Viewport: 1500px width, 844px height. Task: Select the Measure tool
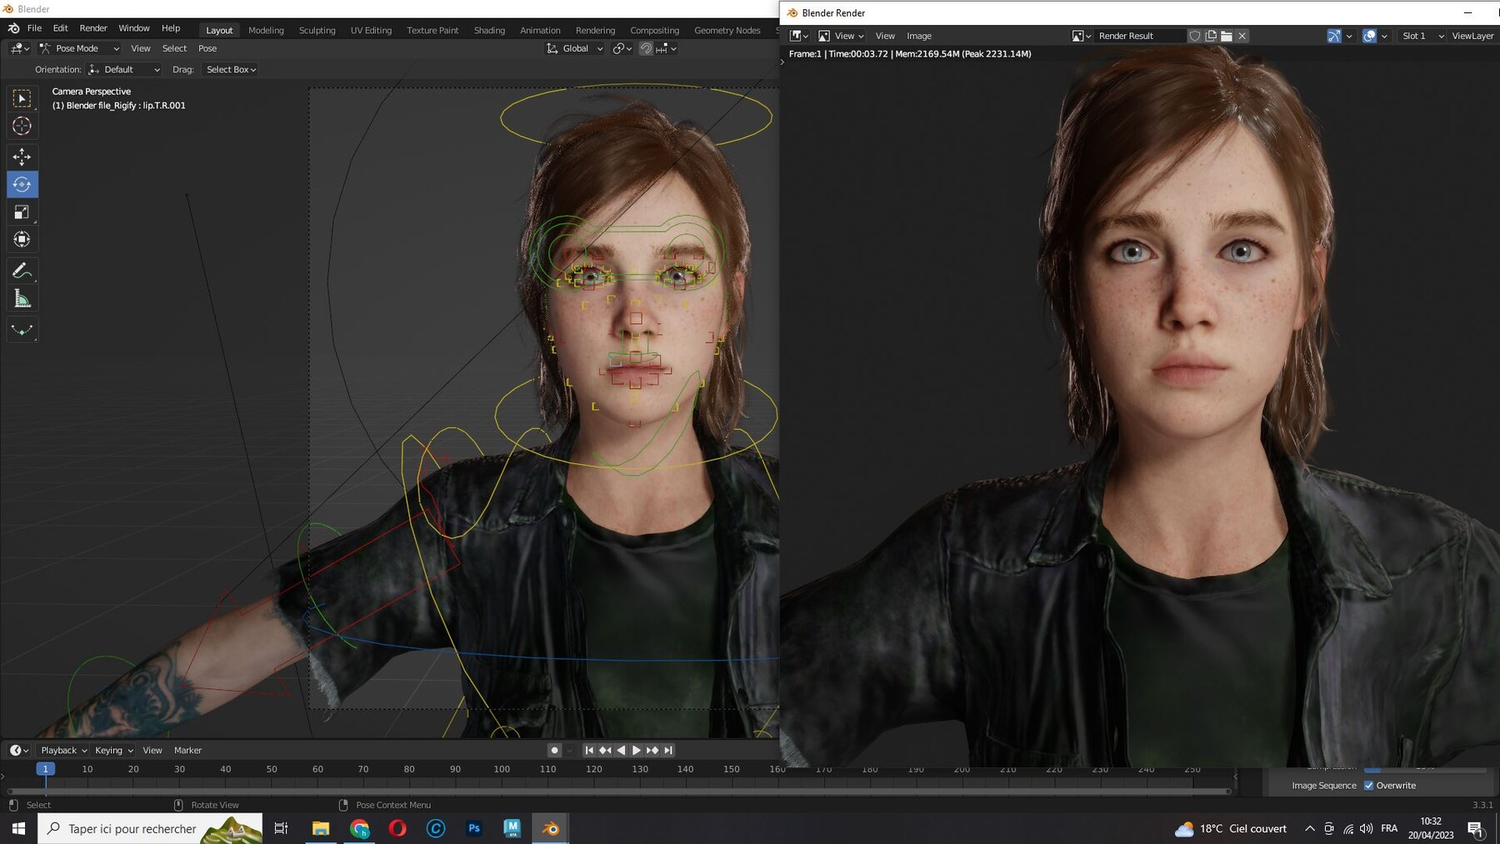[21, 297]
